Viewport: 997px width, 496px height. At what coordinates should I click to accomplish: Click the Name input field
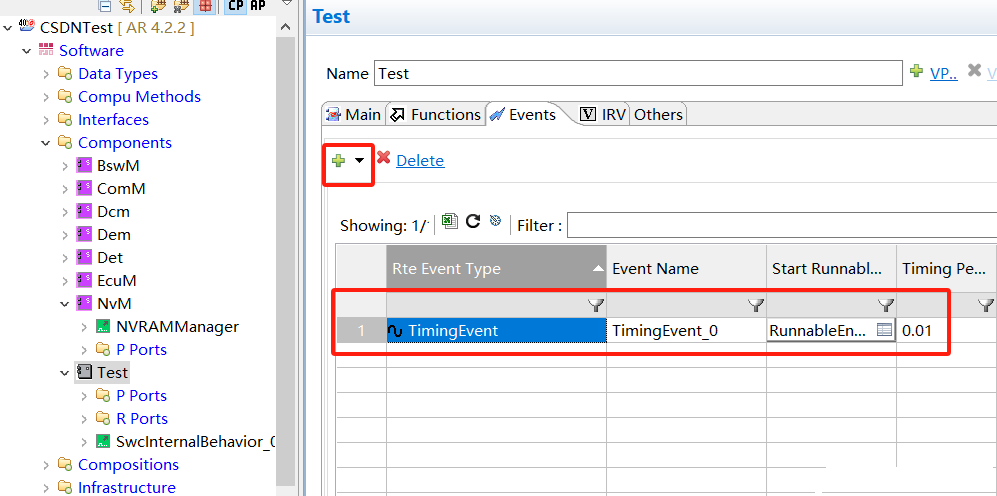click(638, 73)
